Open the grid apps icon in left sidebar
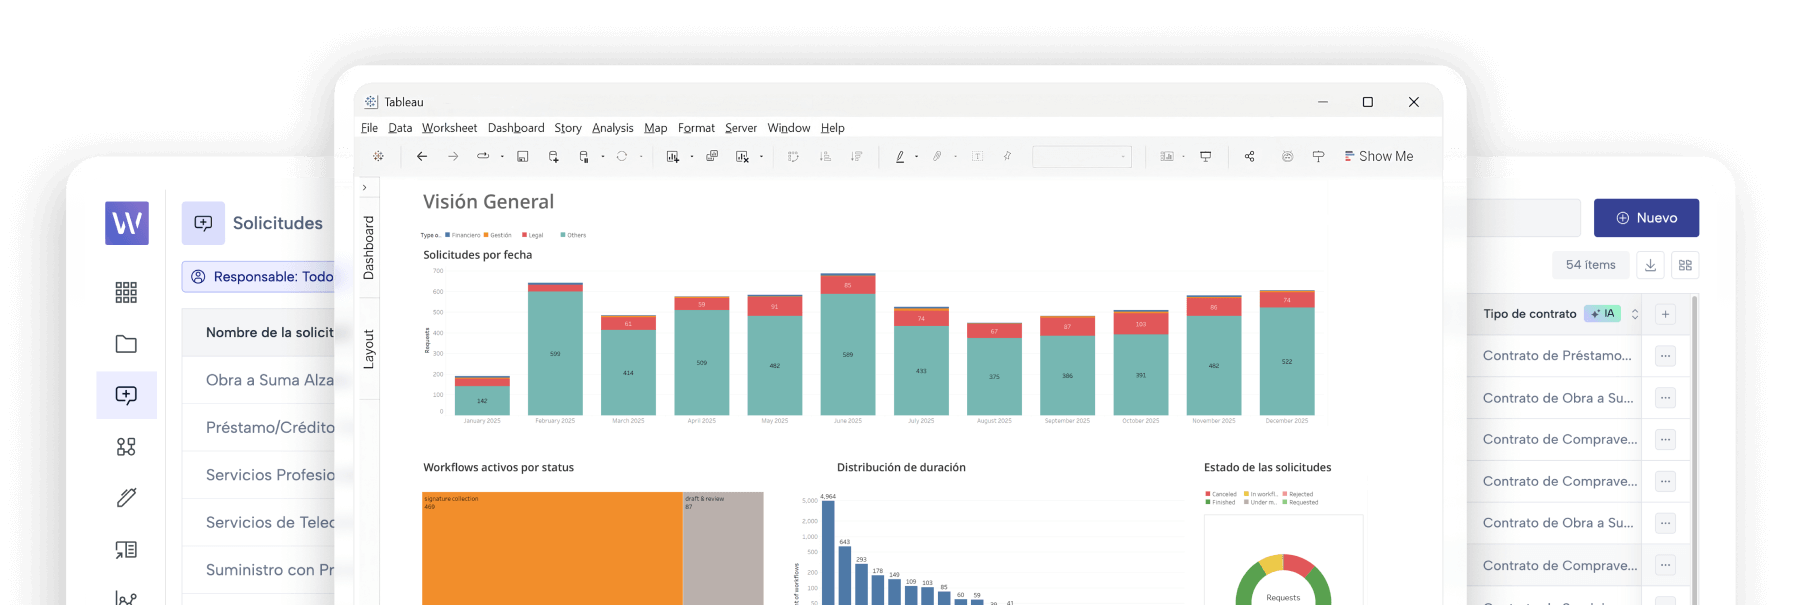1800x605 pixels. 126,292
